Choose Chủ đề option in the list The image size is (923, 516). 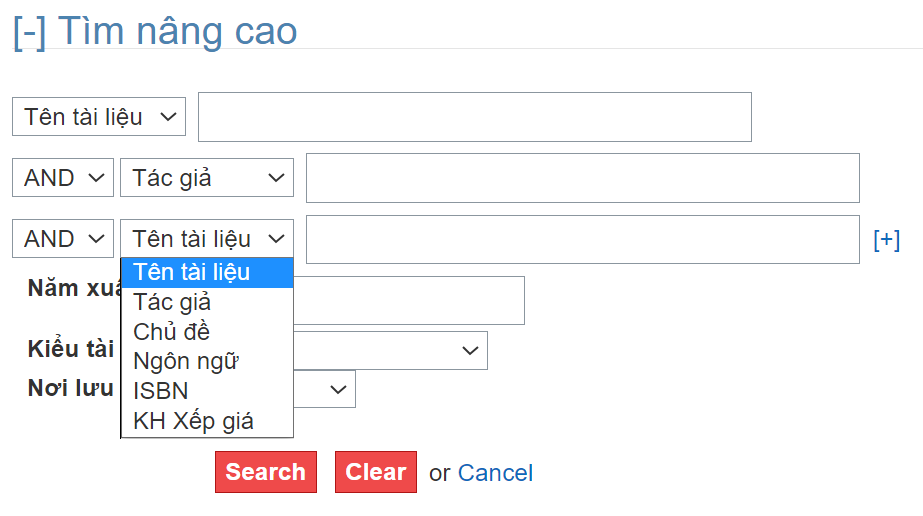[206, 332]
